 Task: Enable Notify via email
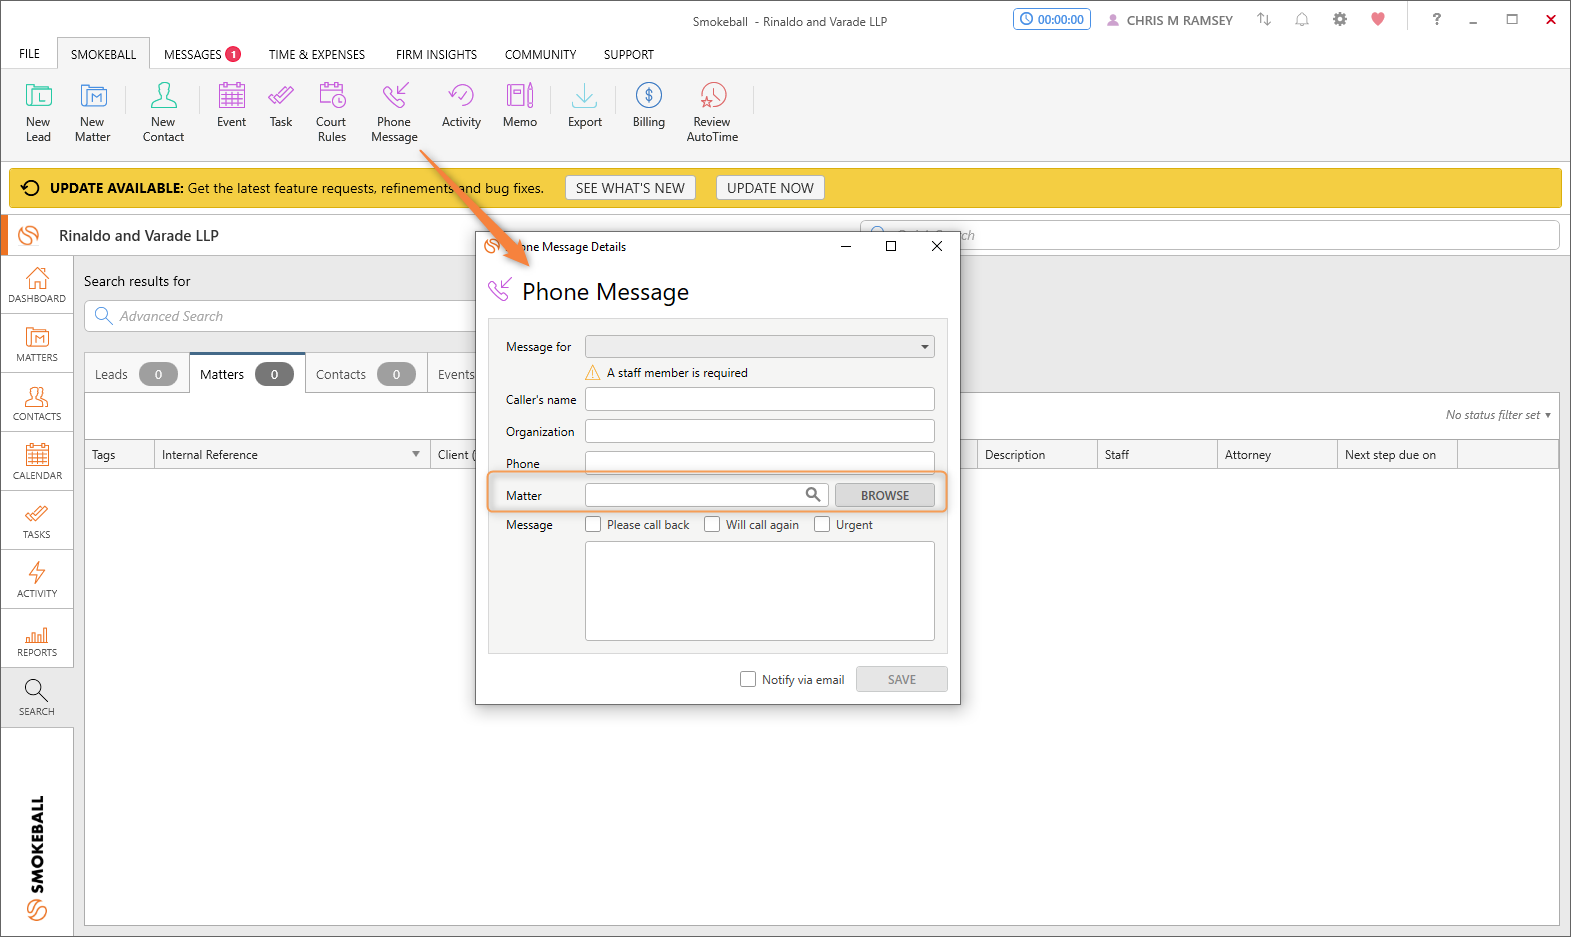coord(748,679)
